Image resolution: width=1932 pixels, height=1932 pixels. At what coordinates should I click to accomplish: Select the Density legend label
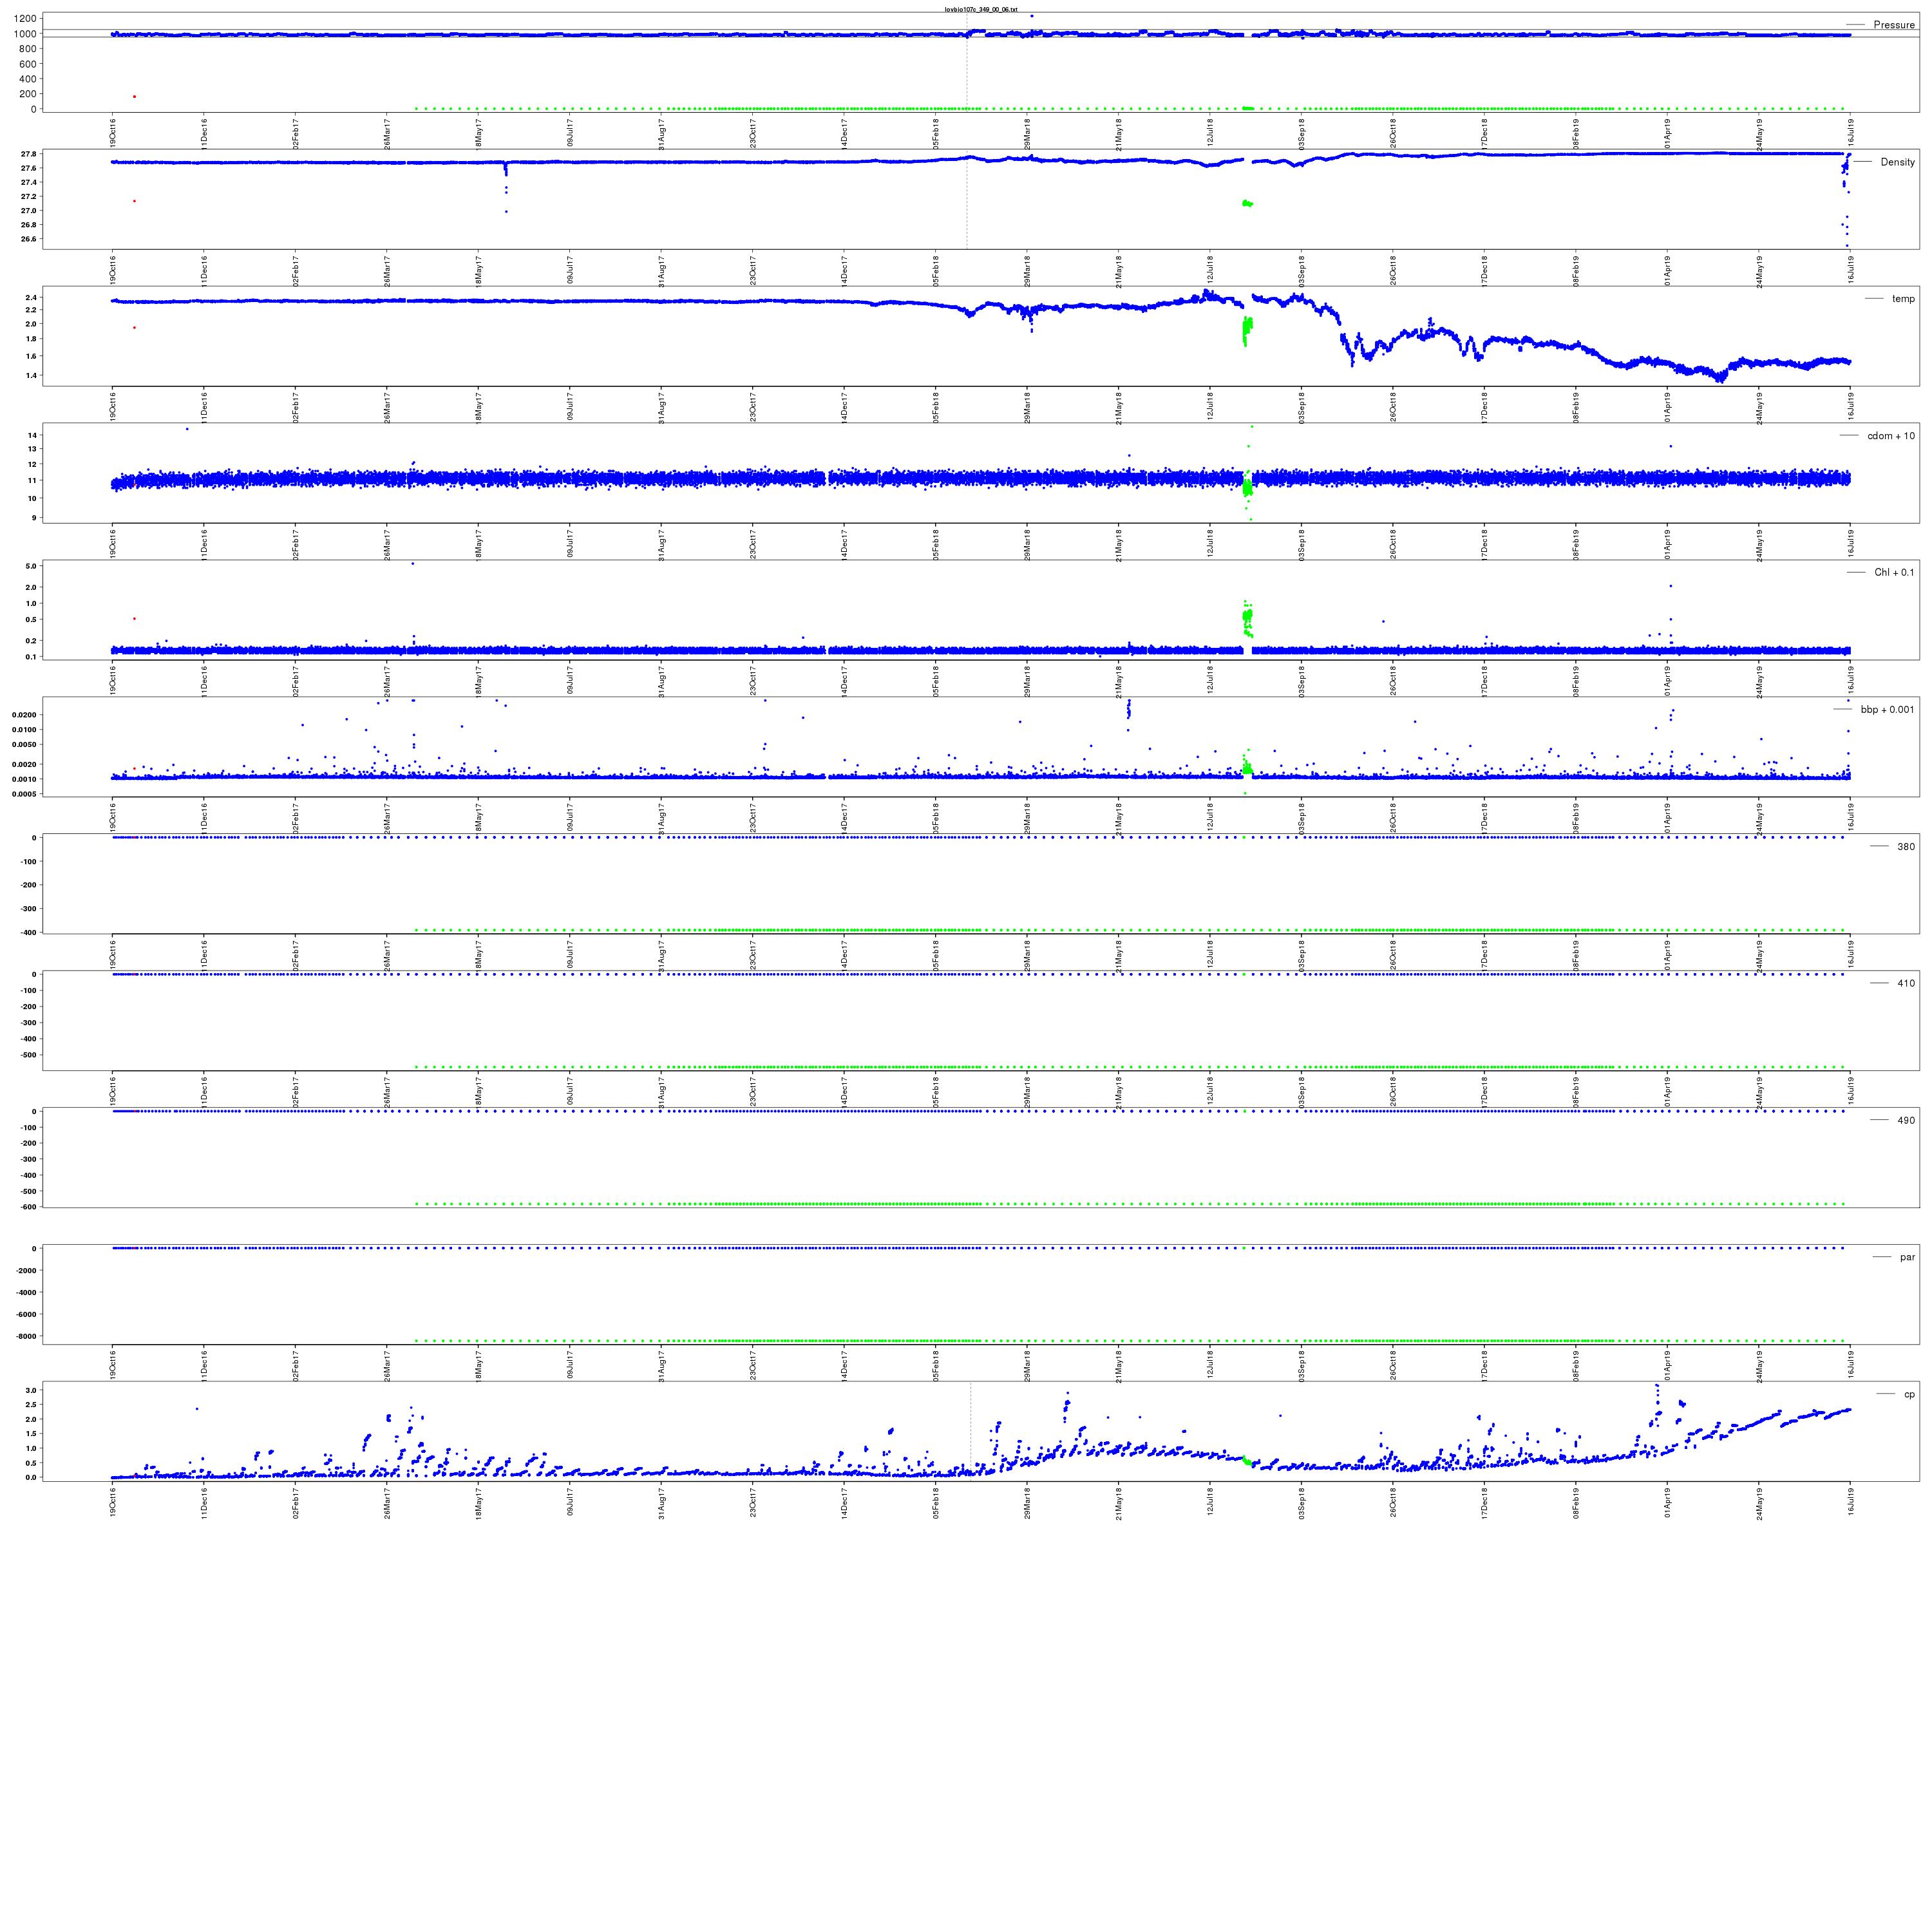click(x=1898, y=162)
